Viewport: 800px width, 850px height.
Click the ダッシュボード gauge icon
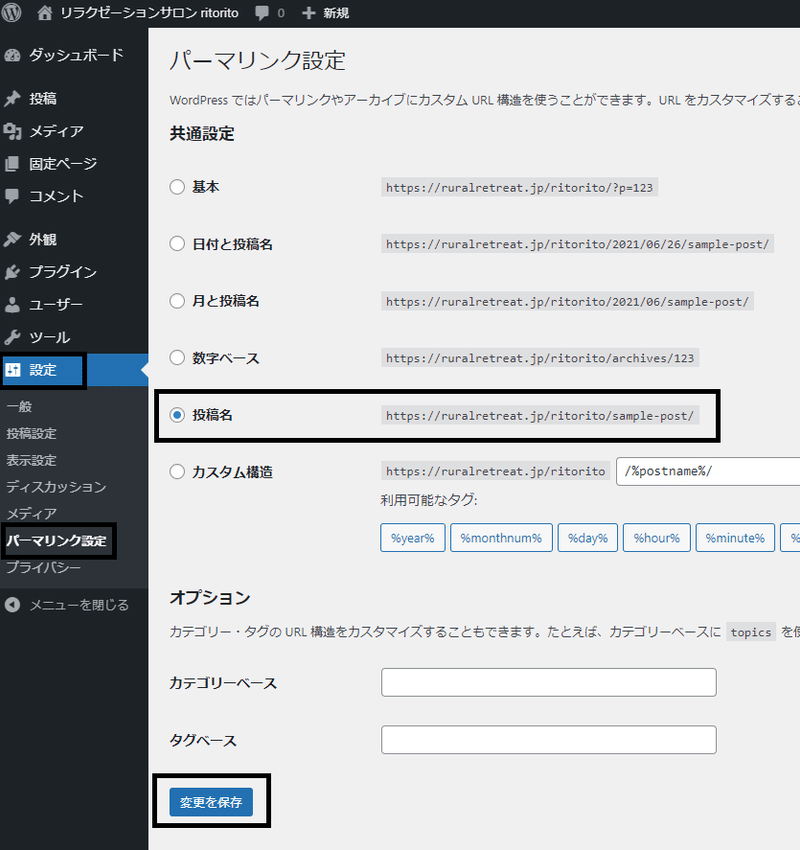click(12, 55)
